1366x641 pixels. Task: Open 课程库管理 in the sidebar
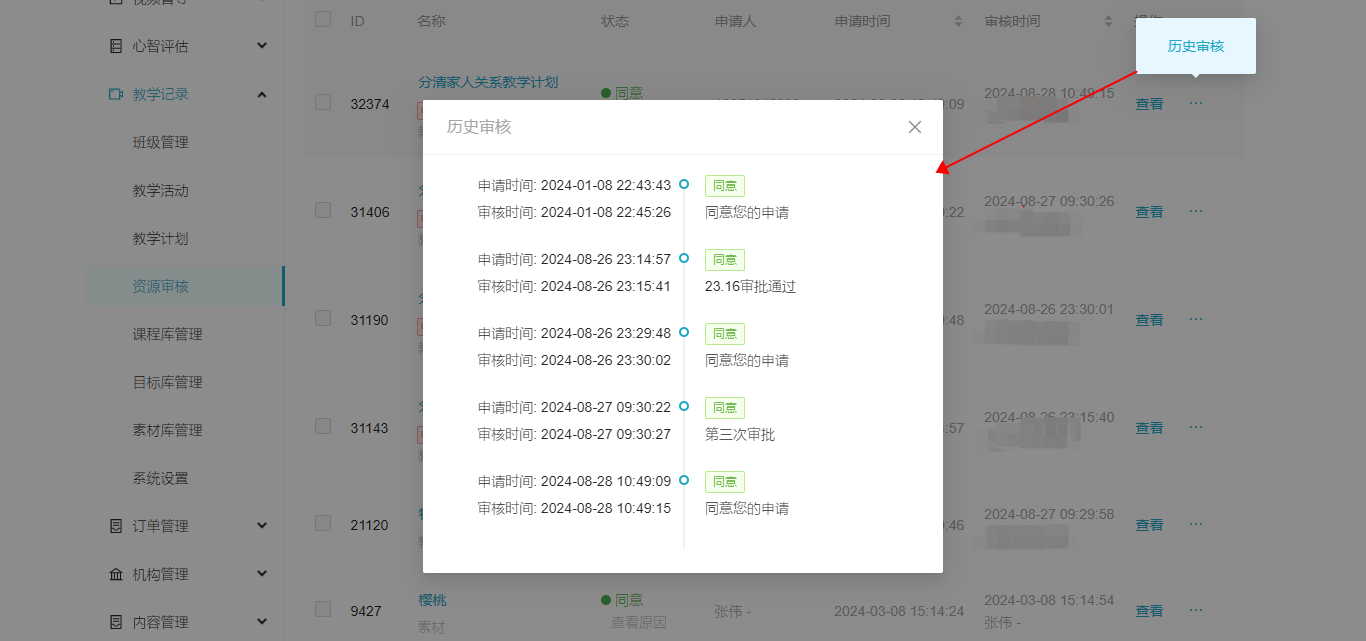pyautogui.click(x=168, y=334)
